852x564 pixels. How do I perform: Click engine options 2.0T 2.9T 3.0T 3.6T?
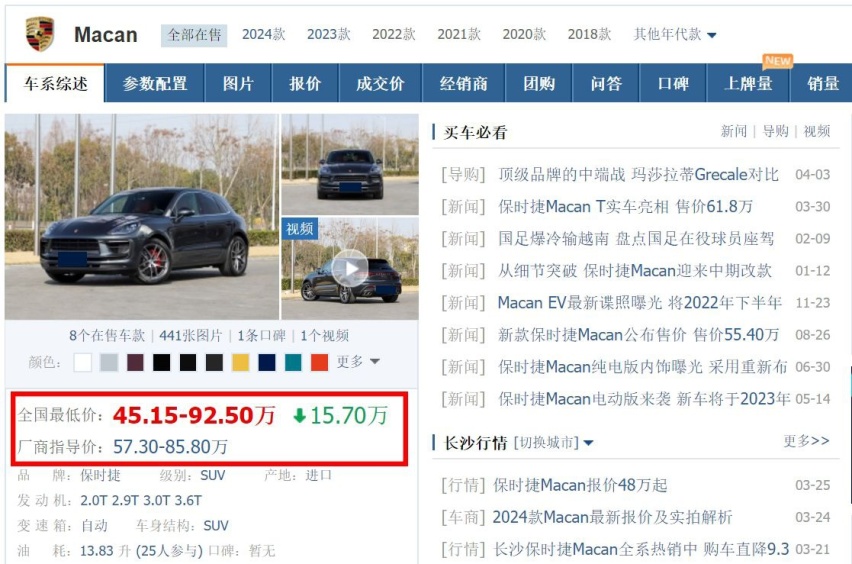pyautogui.click(x=141, y=500)
